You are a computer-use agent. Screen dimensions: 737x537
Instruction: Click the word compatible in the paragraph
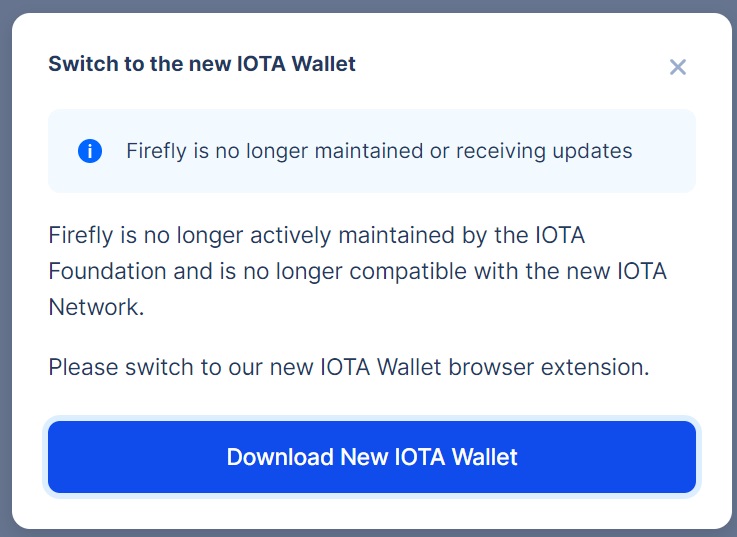408,272
